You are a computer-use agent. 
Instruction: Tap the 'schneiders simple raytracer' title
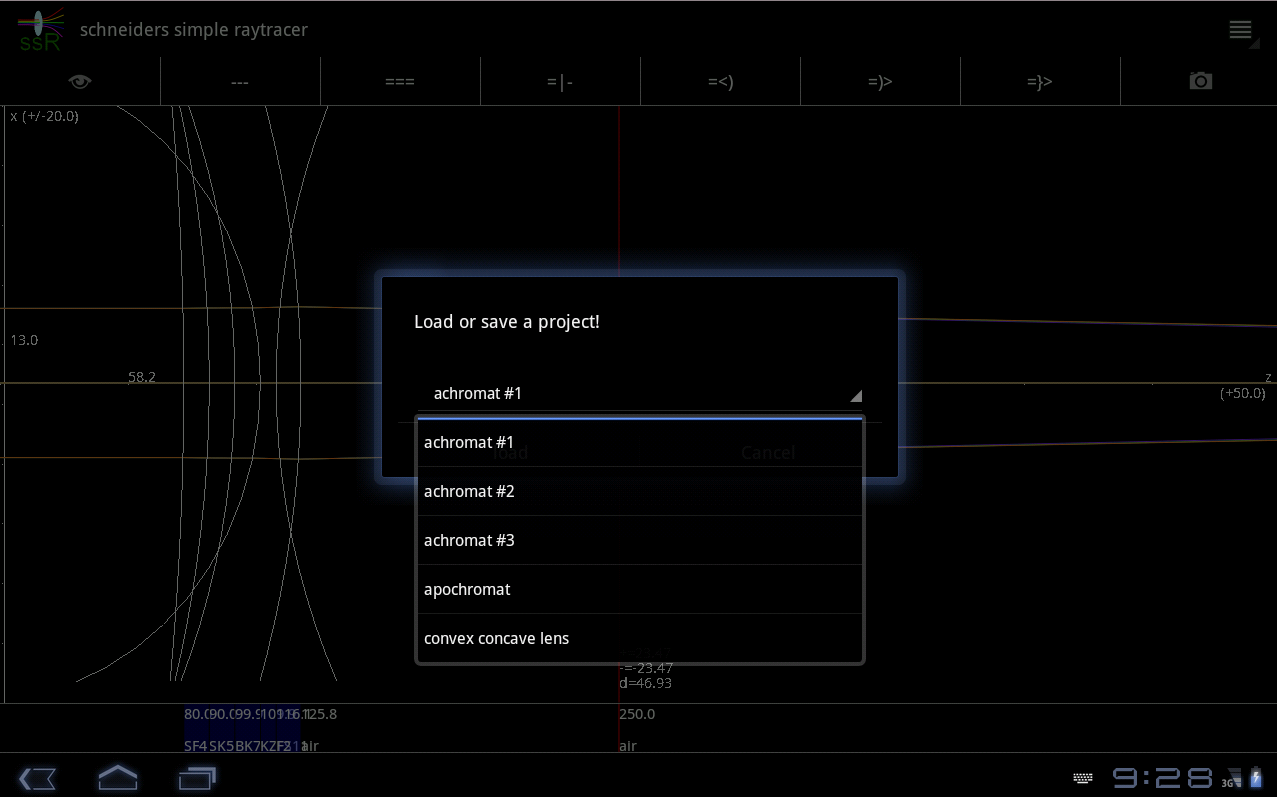click(194, 30)
